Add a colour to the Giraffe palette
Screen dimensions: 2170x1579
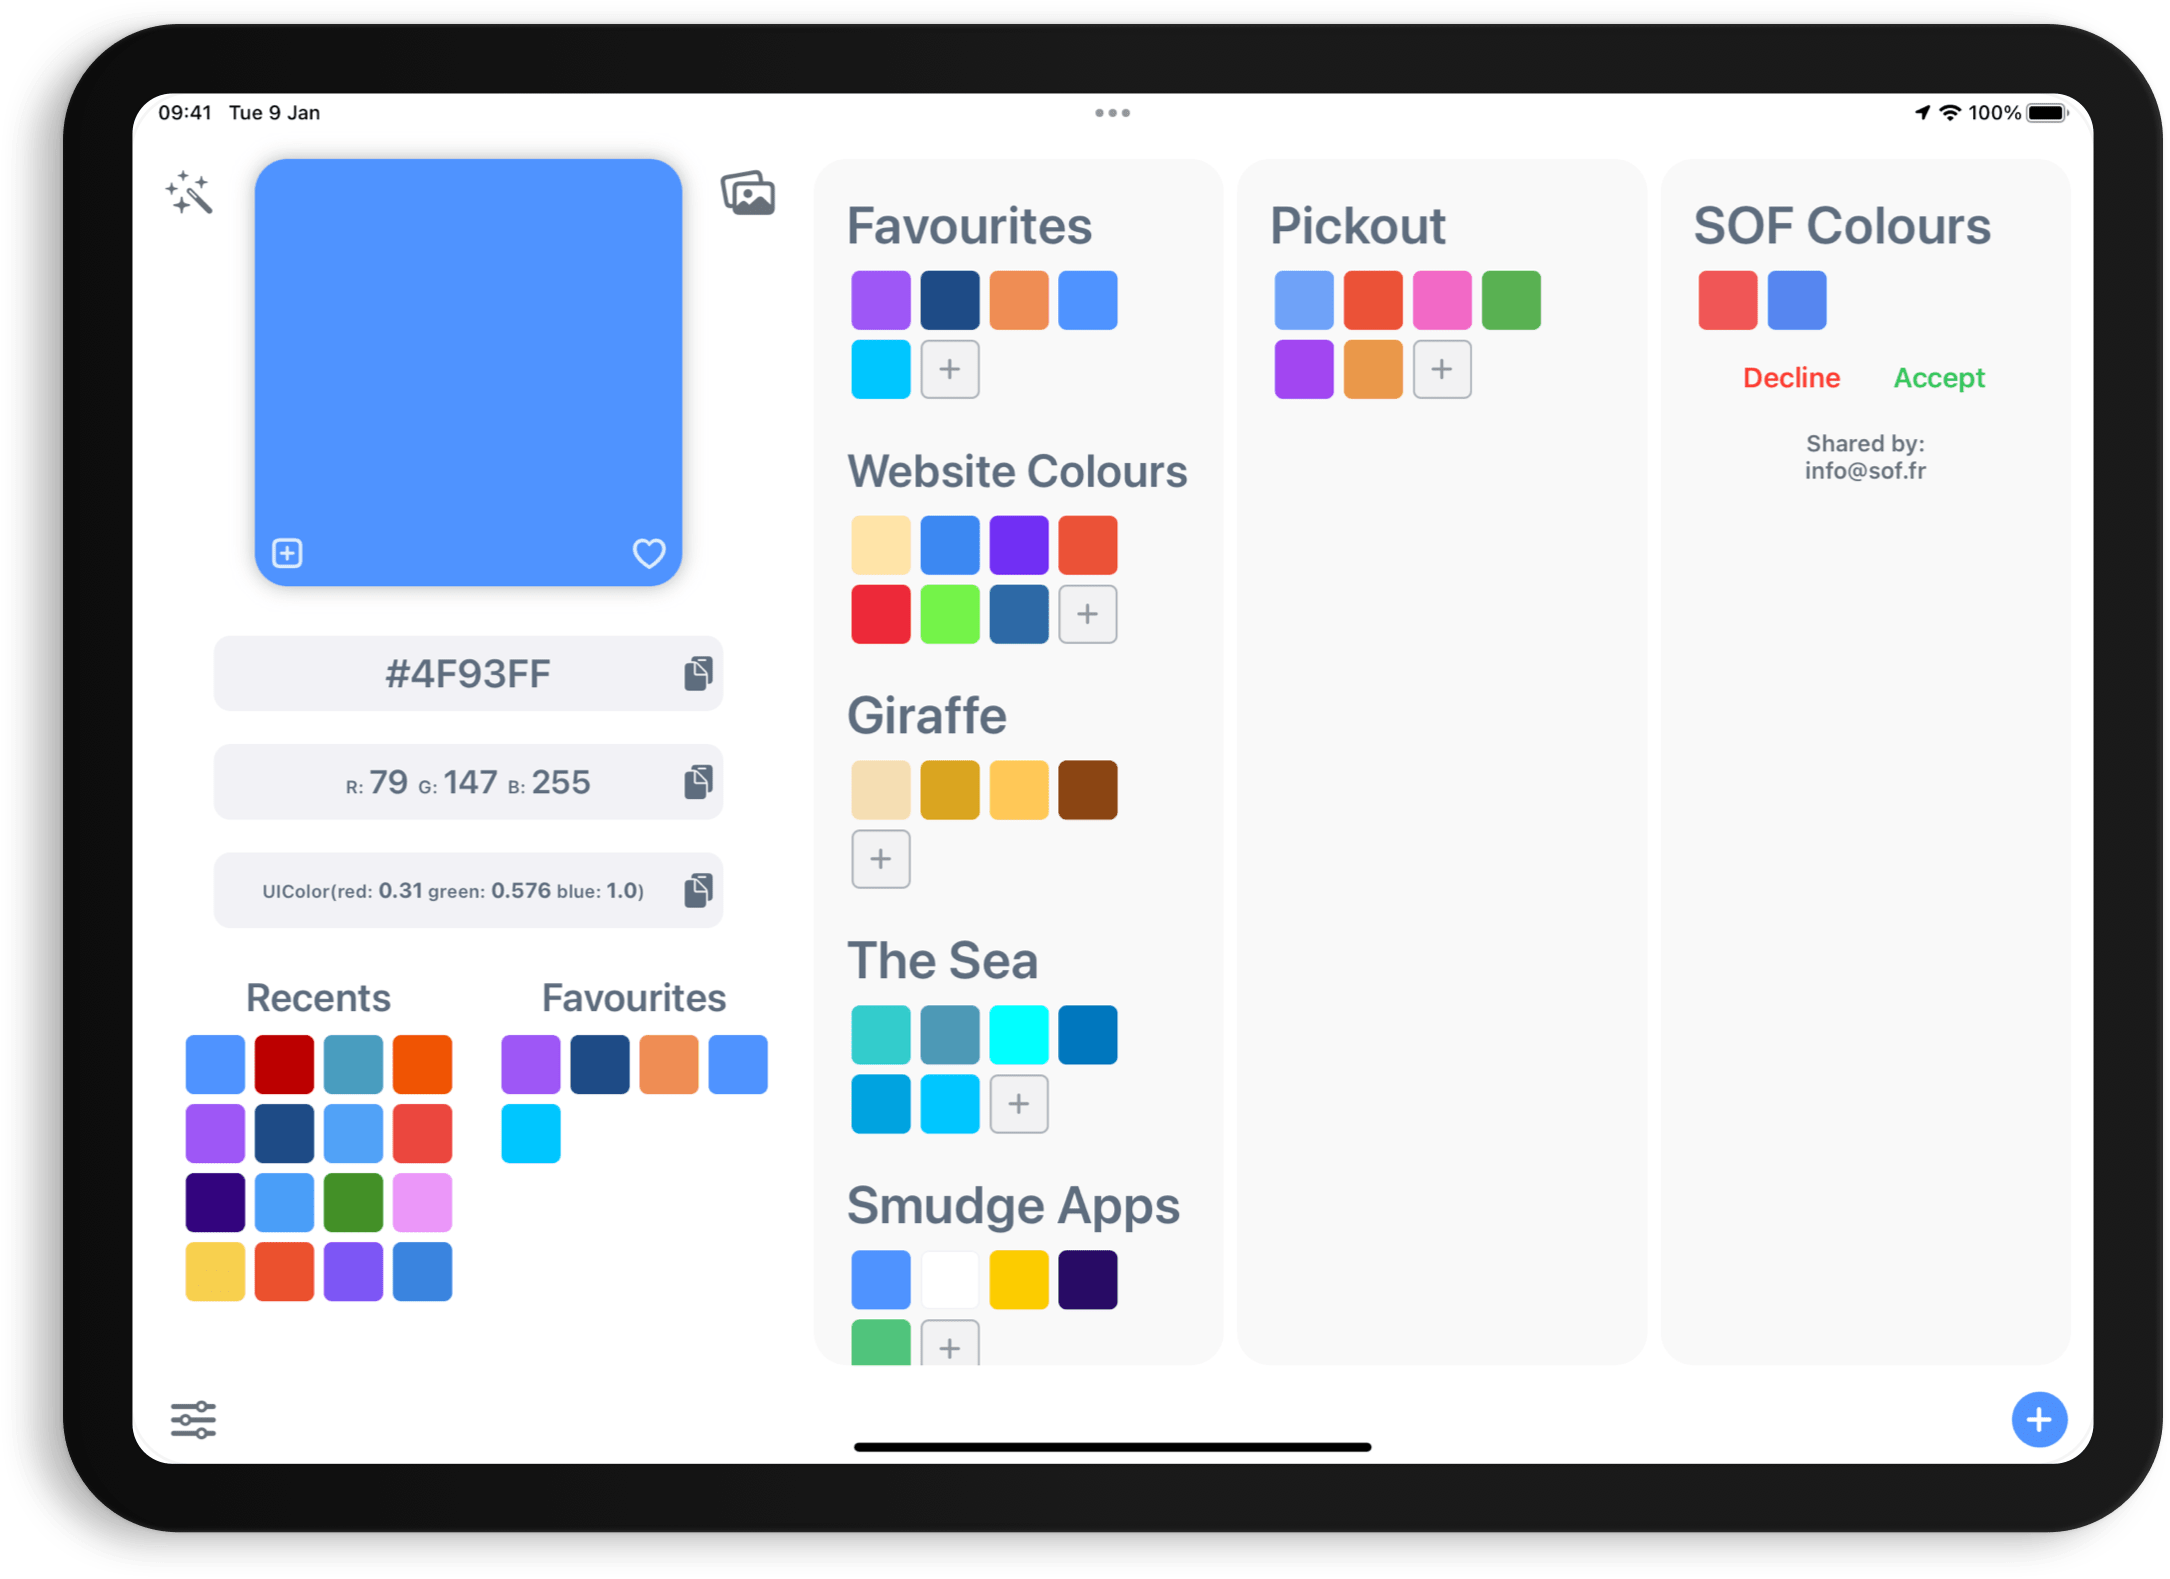(x=880, y=859)
